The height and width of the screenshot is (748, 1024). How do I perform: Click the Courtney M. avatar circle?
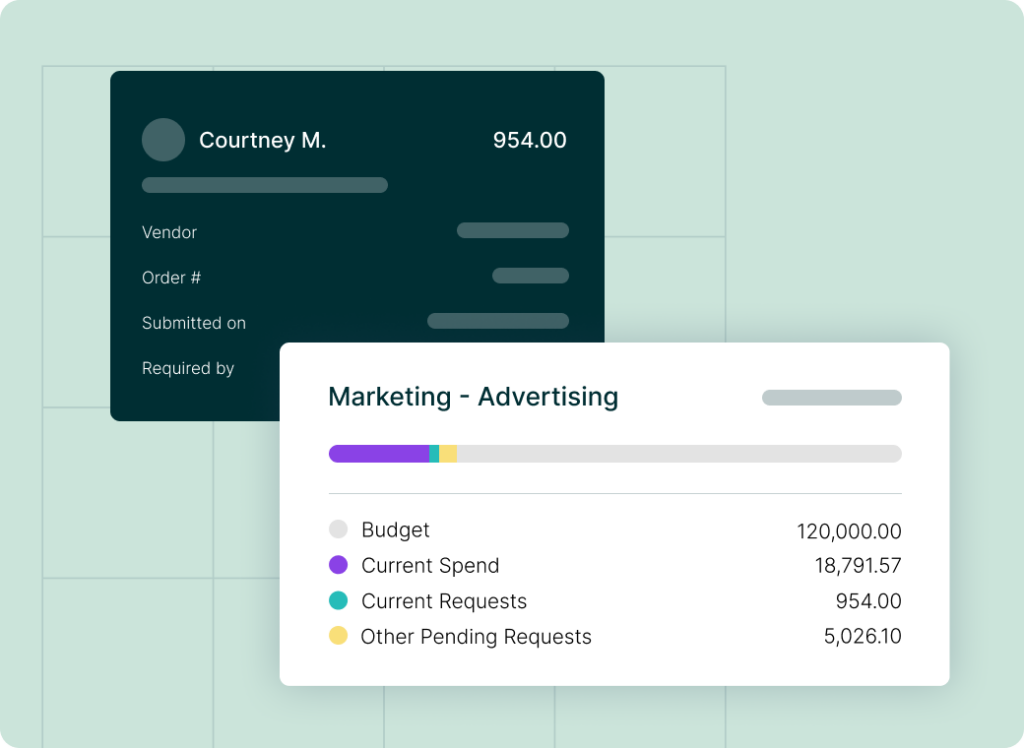pyautogui.click(x=163, y=140)
